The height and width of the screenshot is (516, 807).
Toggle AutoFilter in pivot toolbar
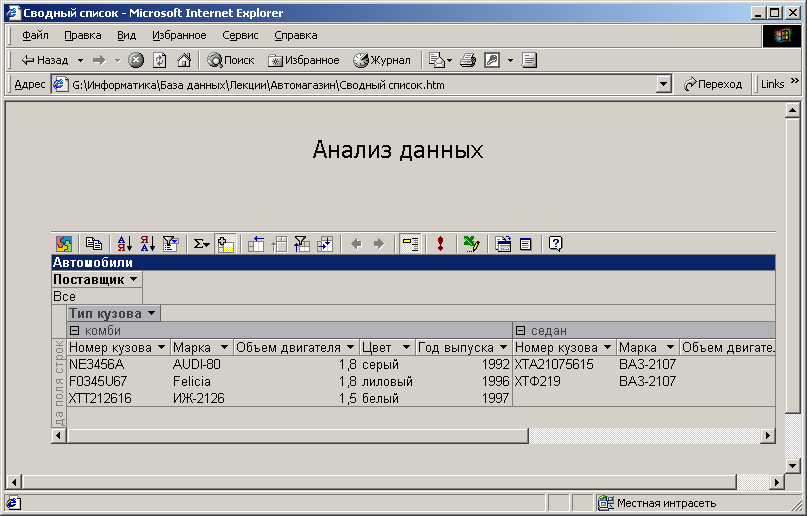click(x=170, y=243)
